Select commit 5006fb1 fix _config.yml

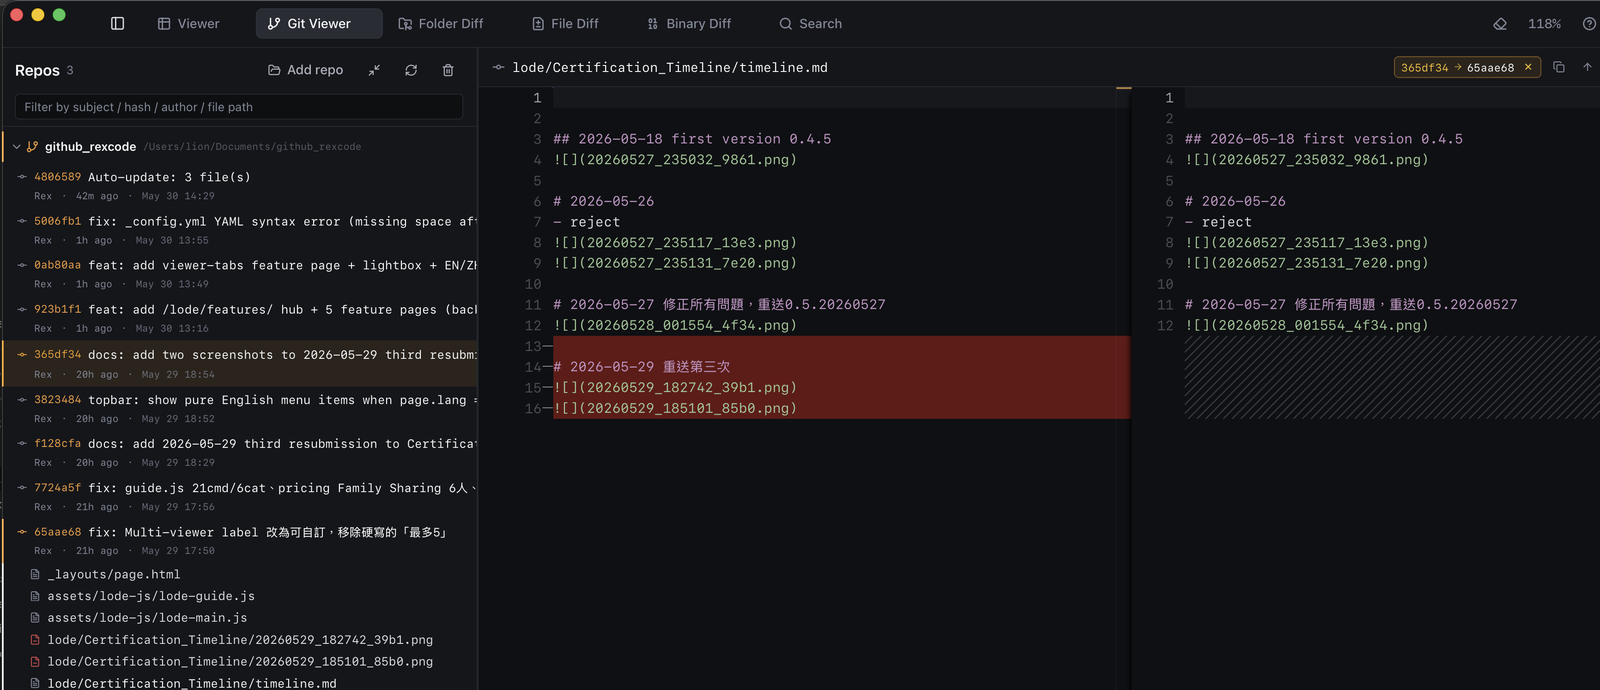click(240, 230)
